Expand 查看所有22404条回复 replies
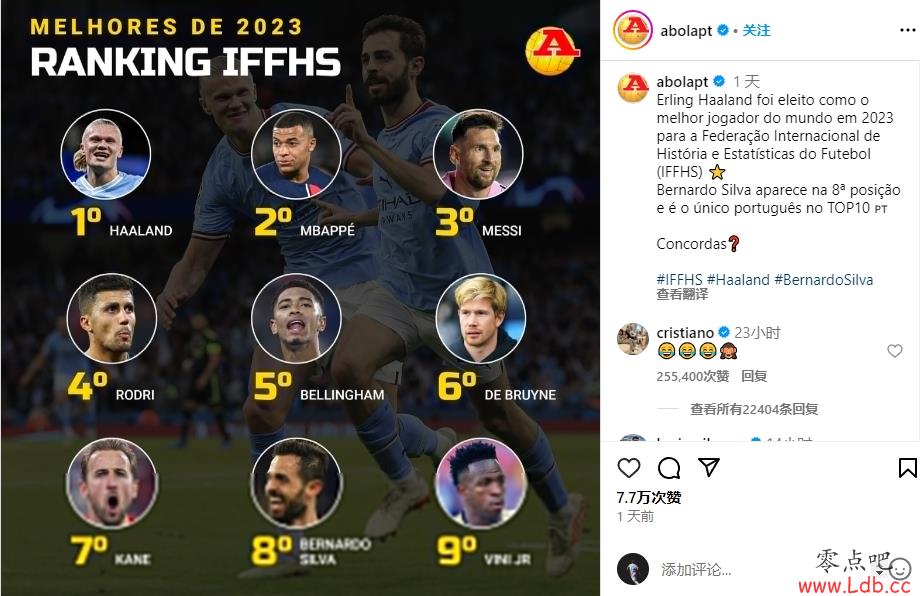Screen dimensions: 920x596 [754, 409]
